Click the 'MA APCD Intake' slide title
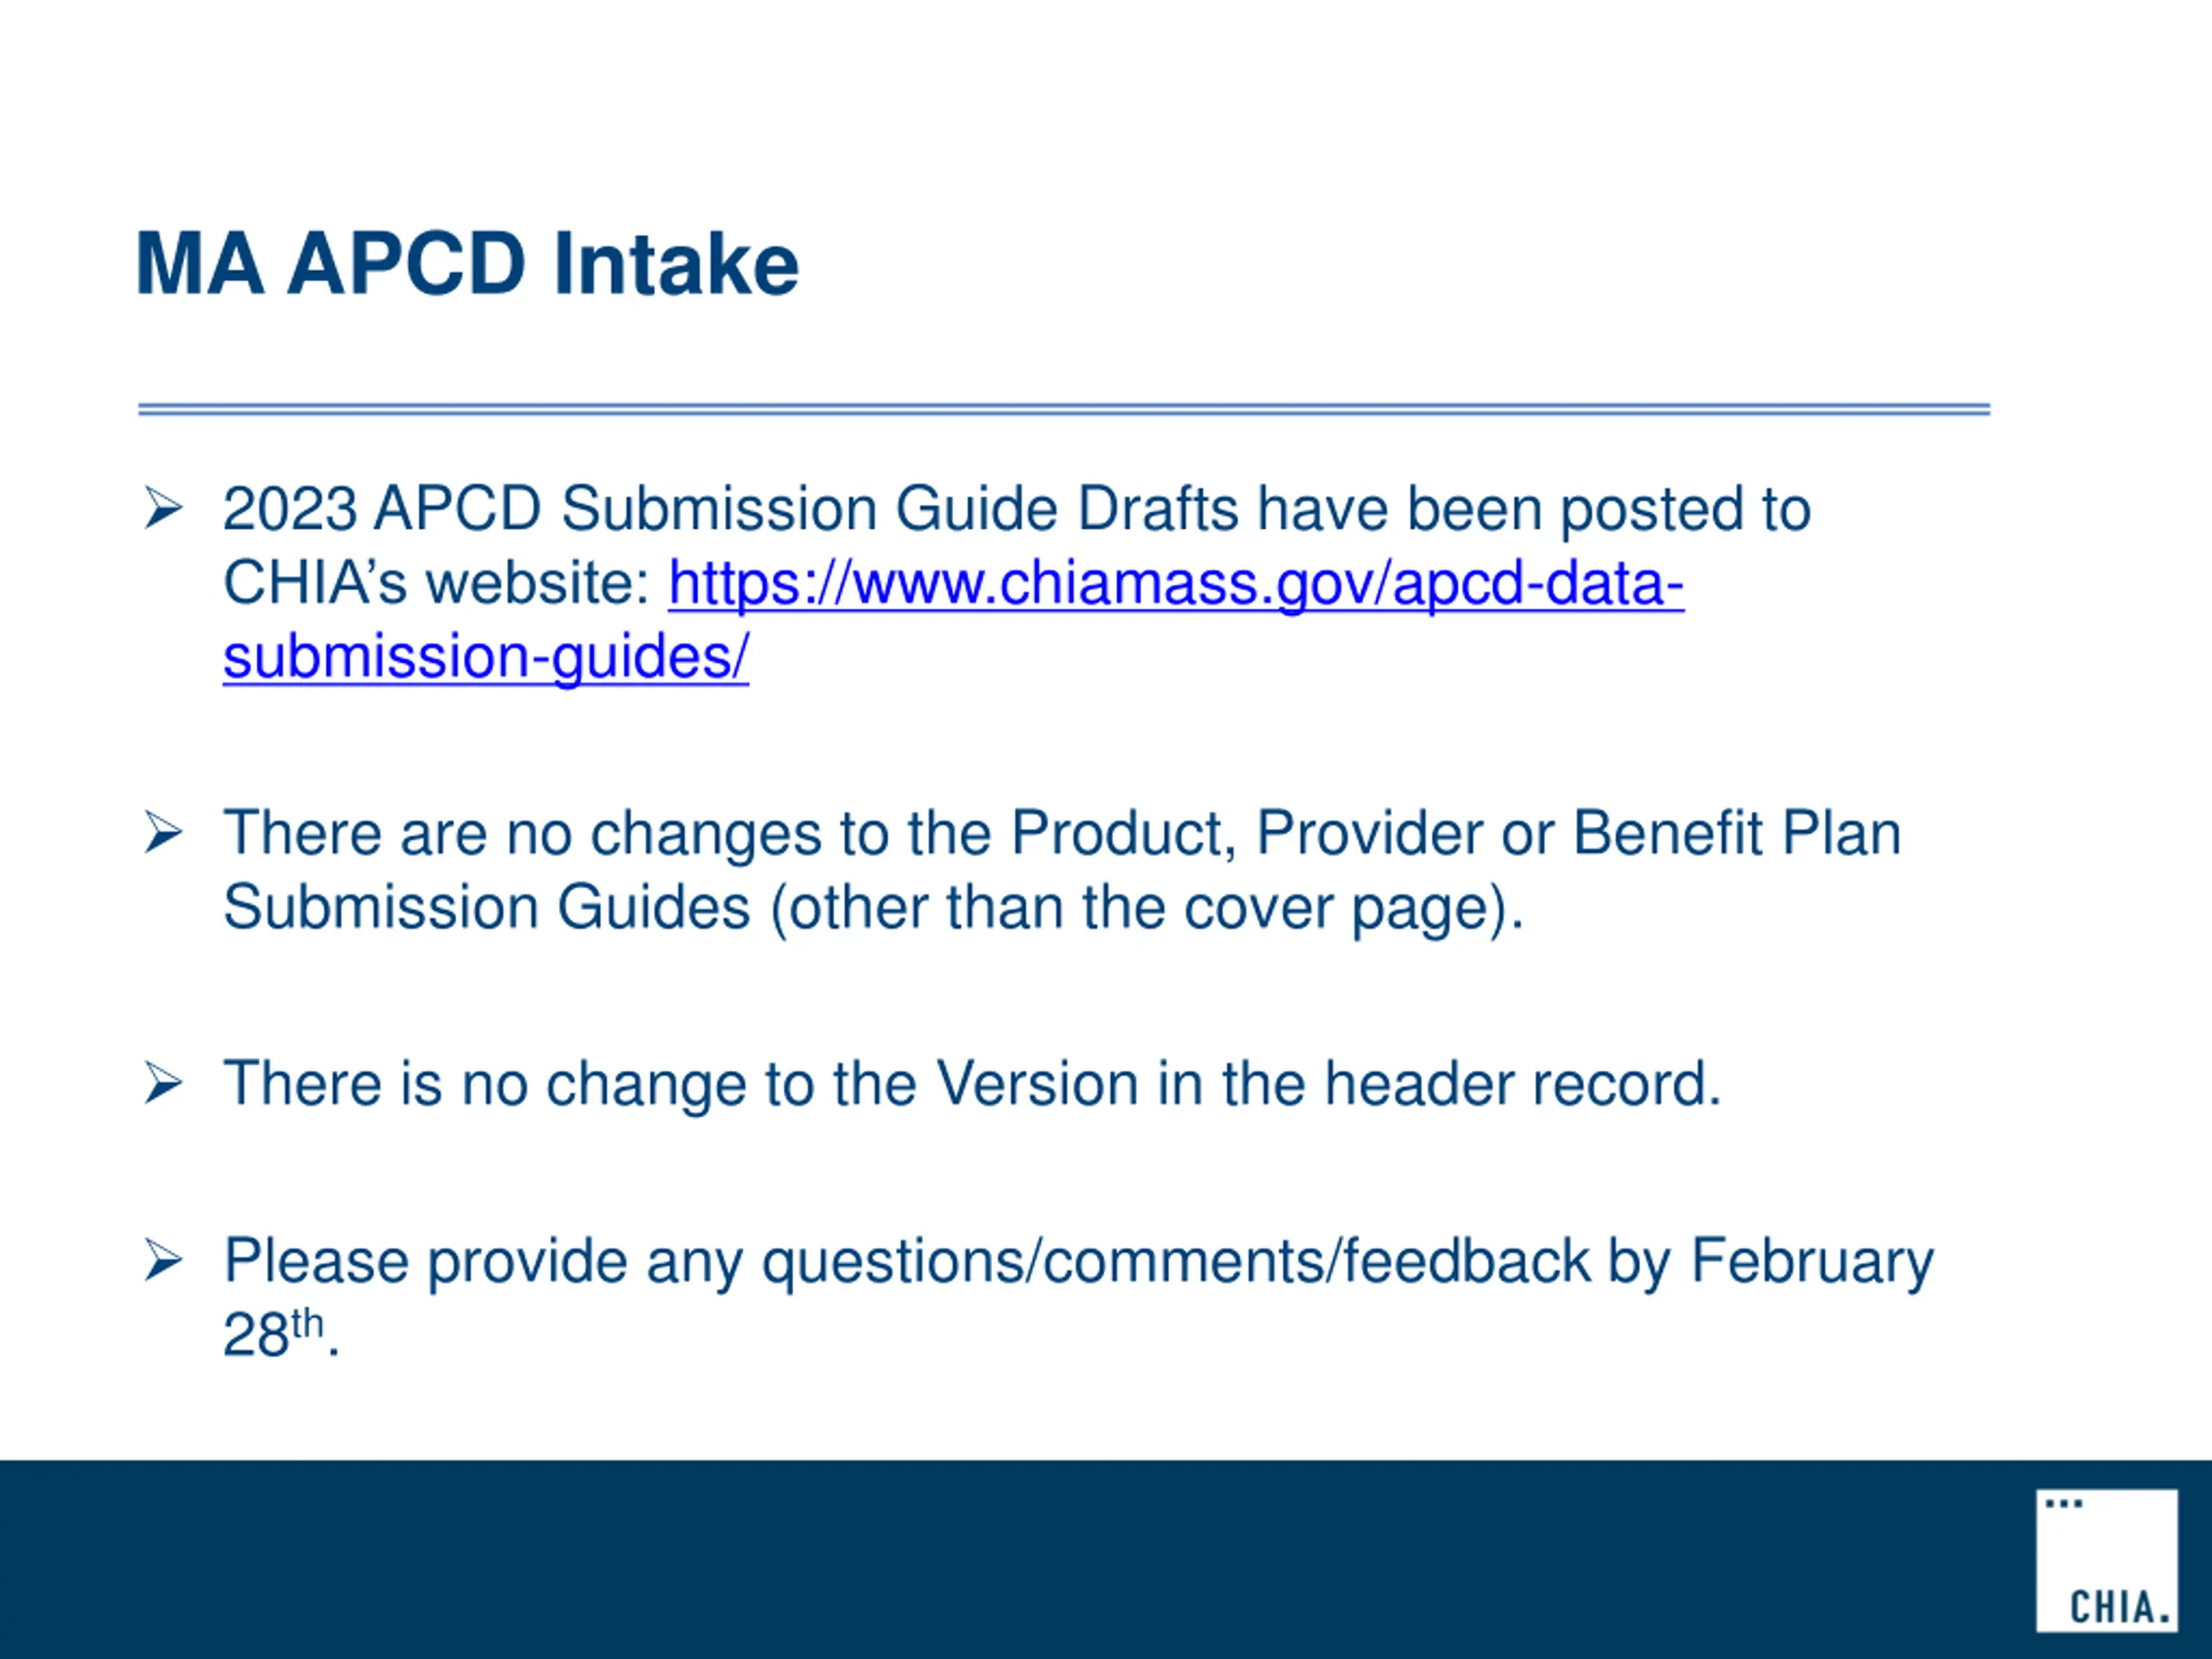This screenshot has height=1659, width=2212. [467, 264]
